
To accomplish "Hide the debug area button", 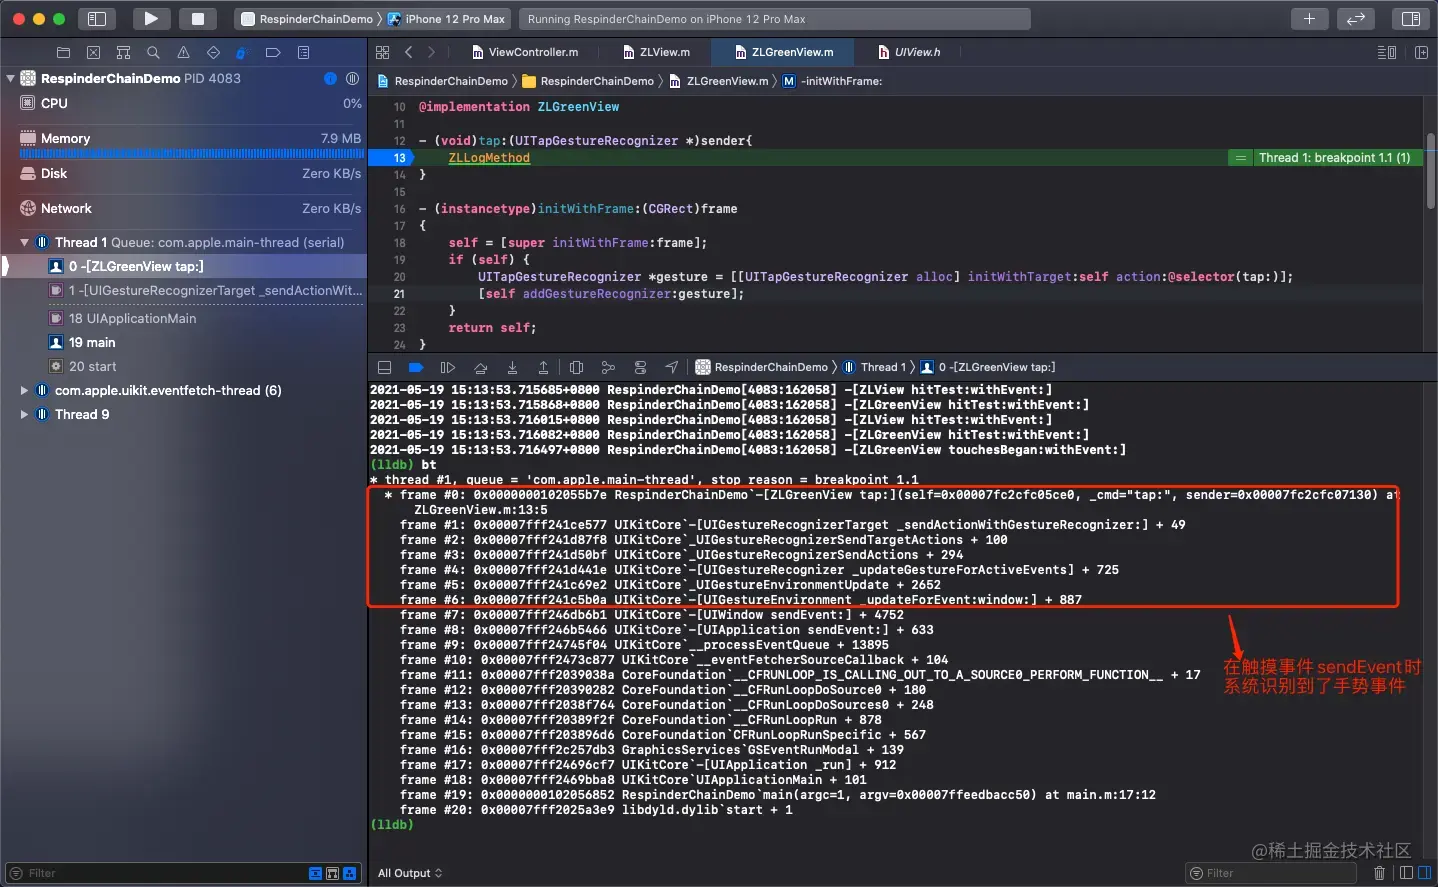I will (x=384, y=367).
